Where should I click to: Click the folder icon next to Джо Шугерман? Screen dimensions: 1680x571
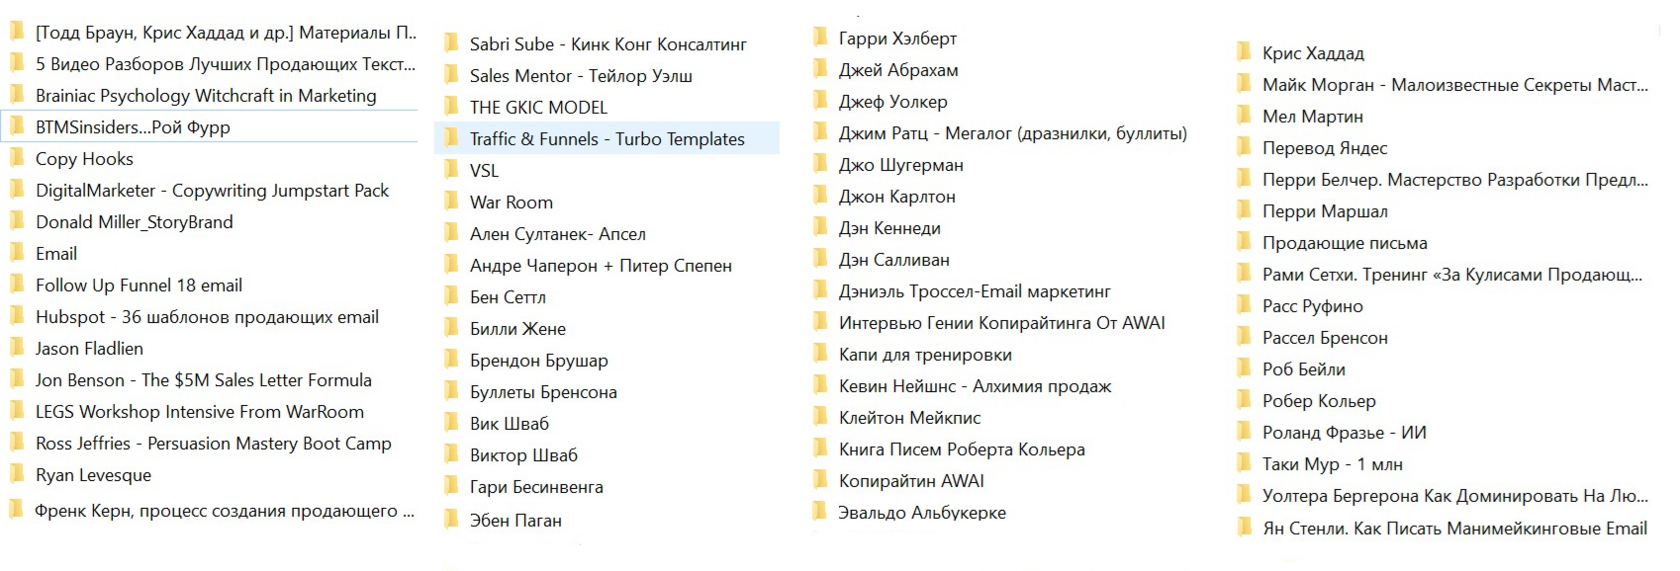(821, 165)
